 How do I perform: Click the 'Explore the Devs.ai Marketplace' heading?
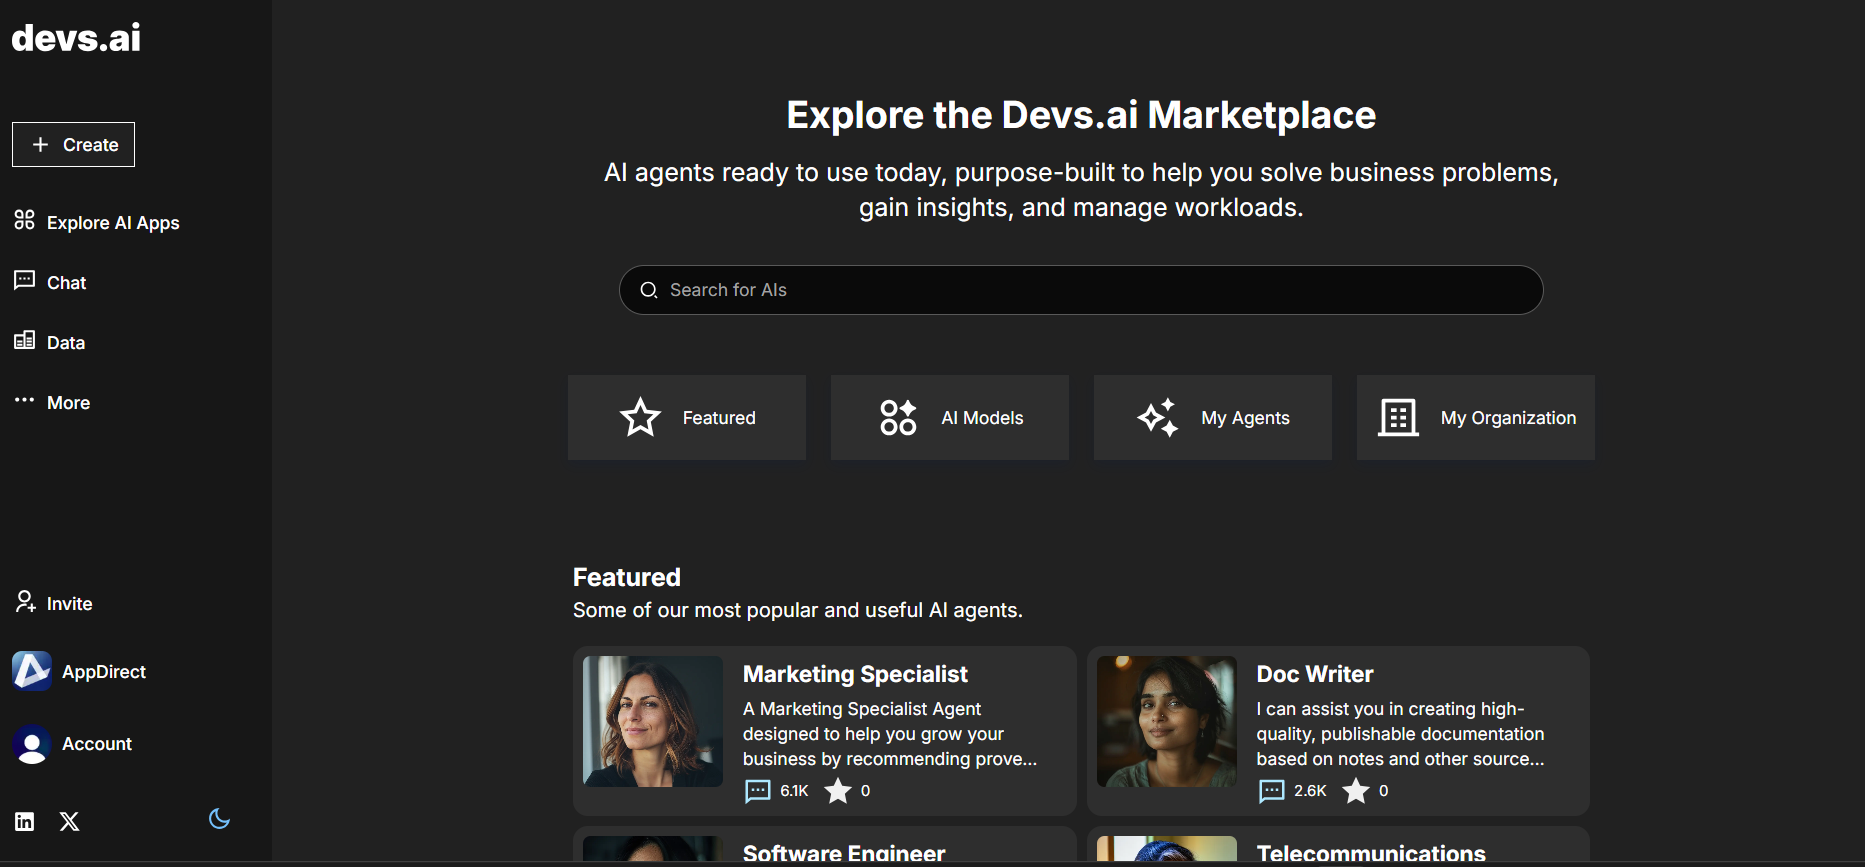coord(1081,115)
